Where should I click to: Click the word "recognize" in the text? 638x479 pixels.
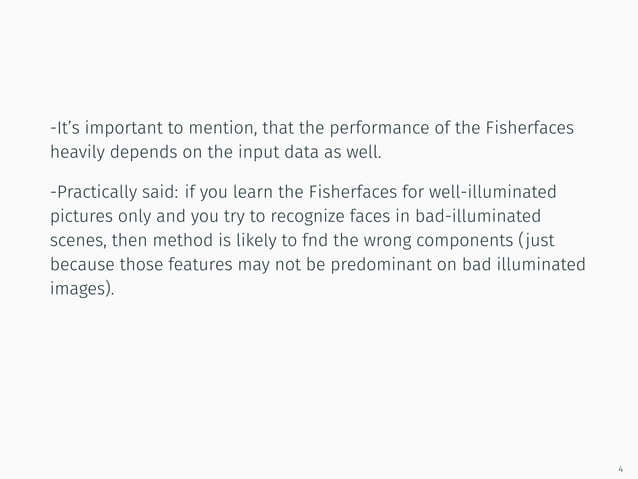[x=307, y=217]
